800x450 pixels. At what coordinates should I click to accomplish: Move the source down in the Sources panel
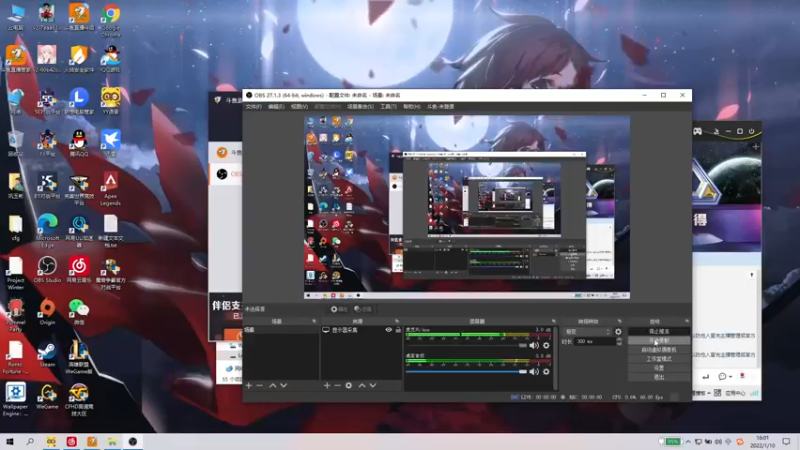point(373,386)
